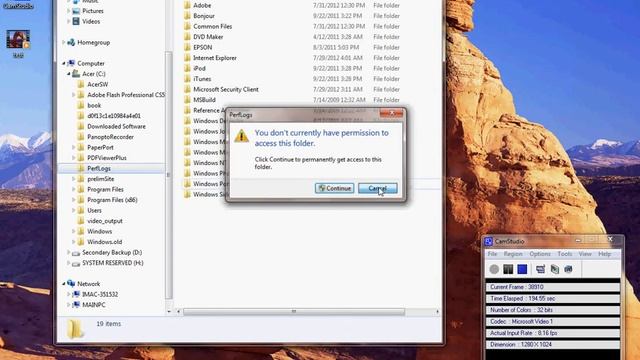Expand the Users folder in tree

tap(74, 210)
